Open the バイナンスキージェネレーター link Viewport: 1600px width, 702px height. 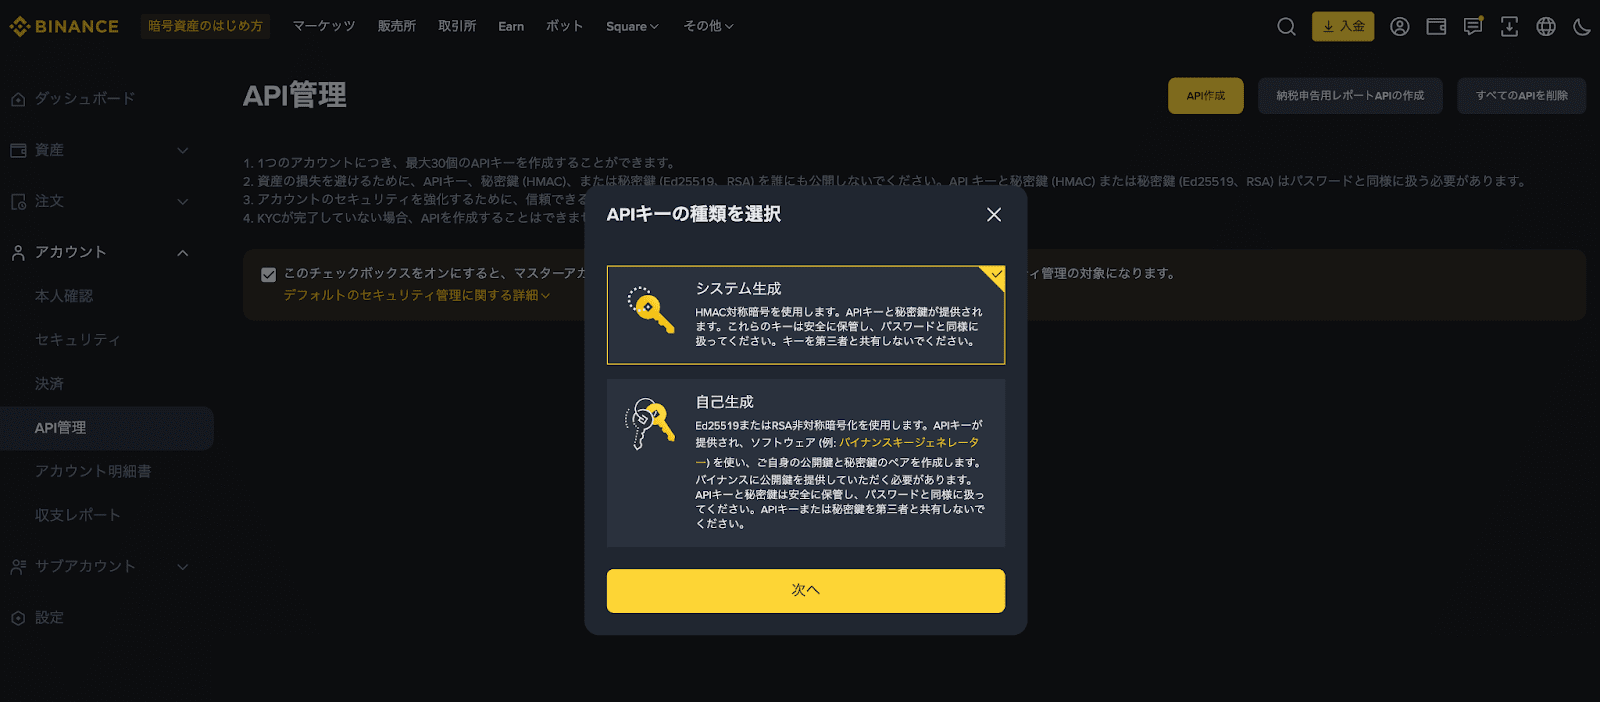[x=908, y=442]
